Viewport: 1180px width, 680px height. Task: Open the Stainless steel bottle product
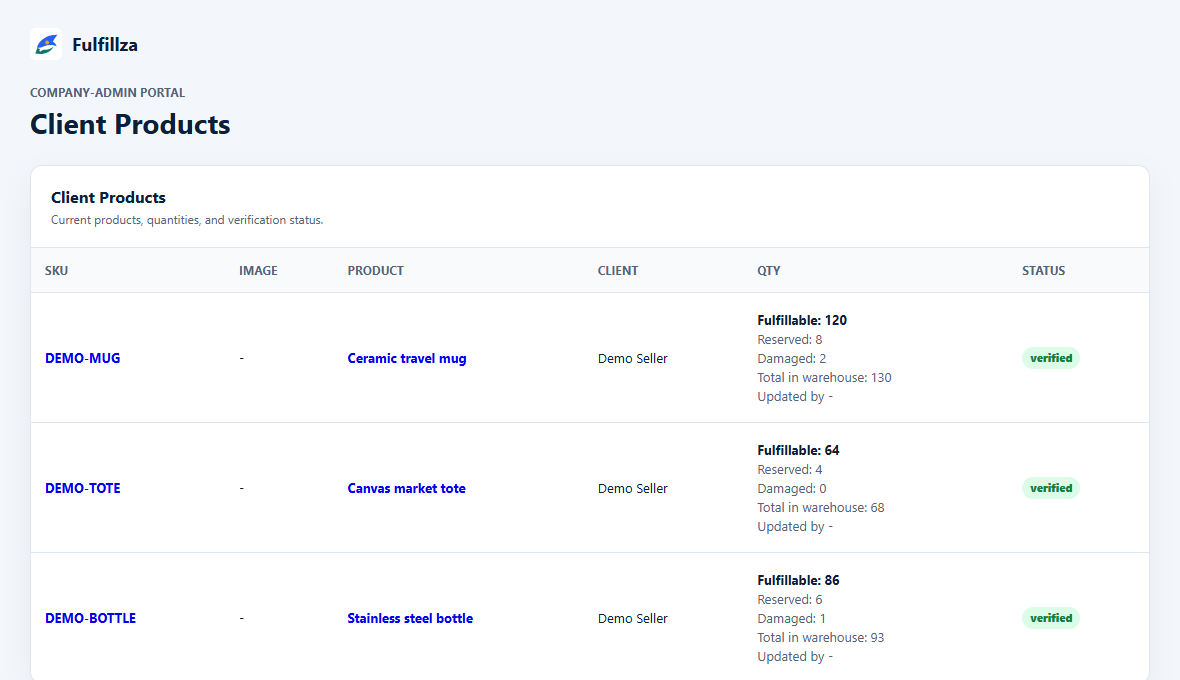tap(410, 618)
